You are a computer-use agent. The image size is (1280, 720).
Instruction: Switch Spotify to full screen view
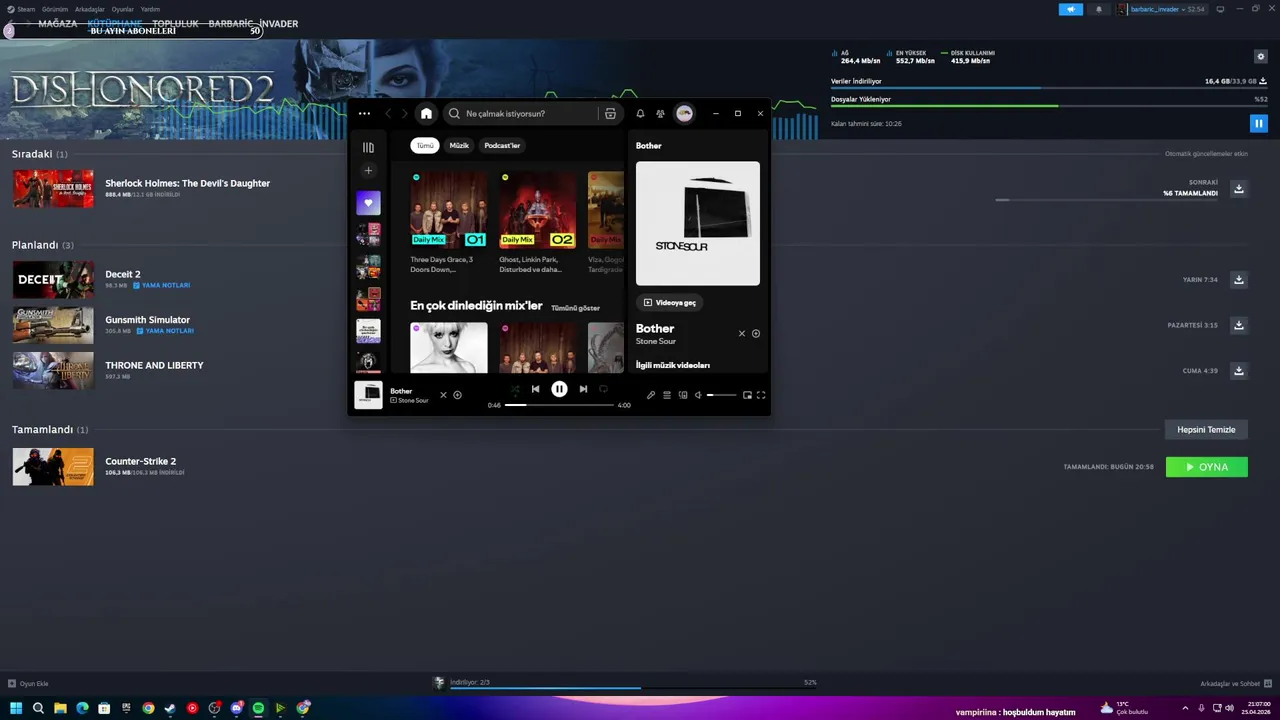coord(761,395)
